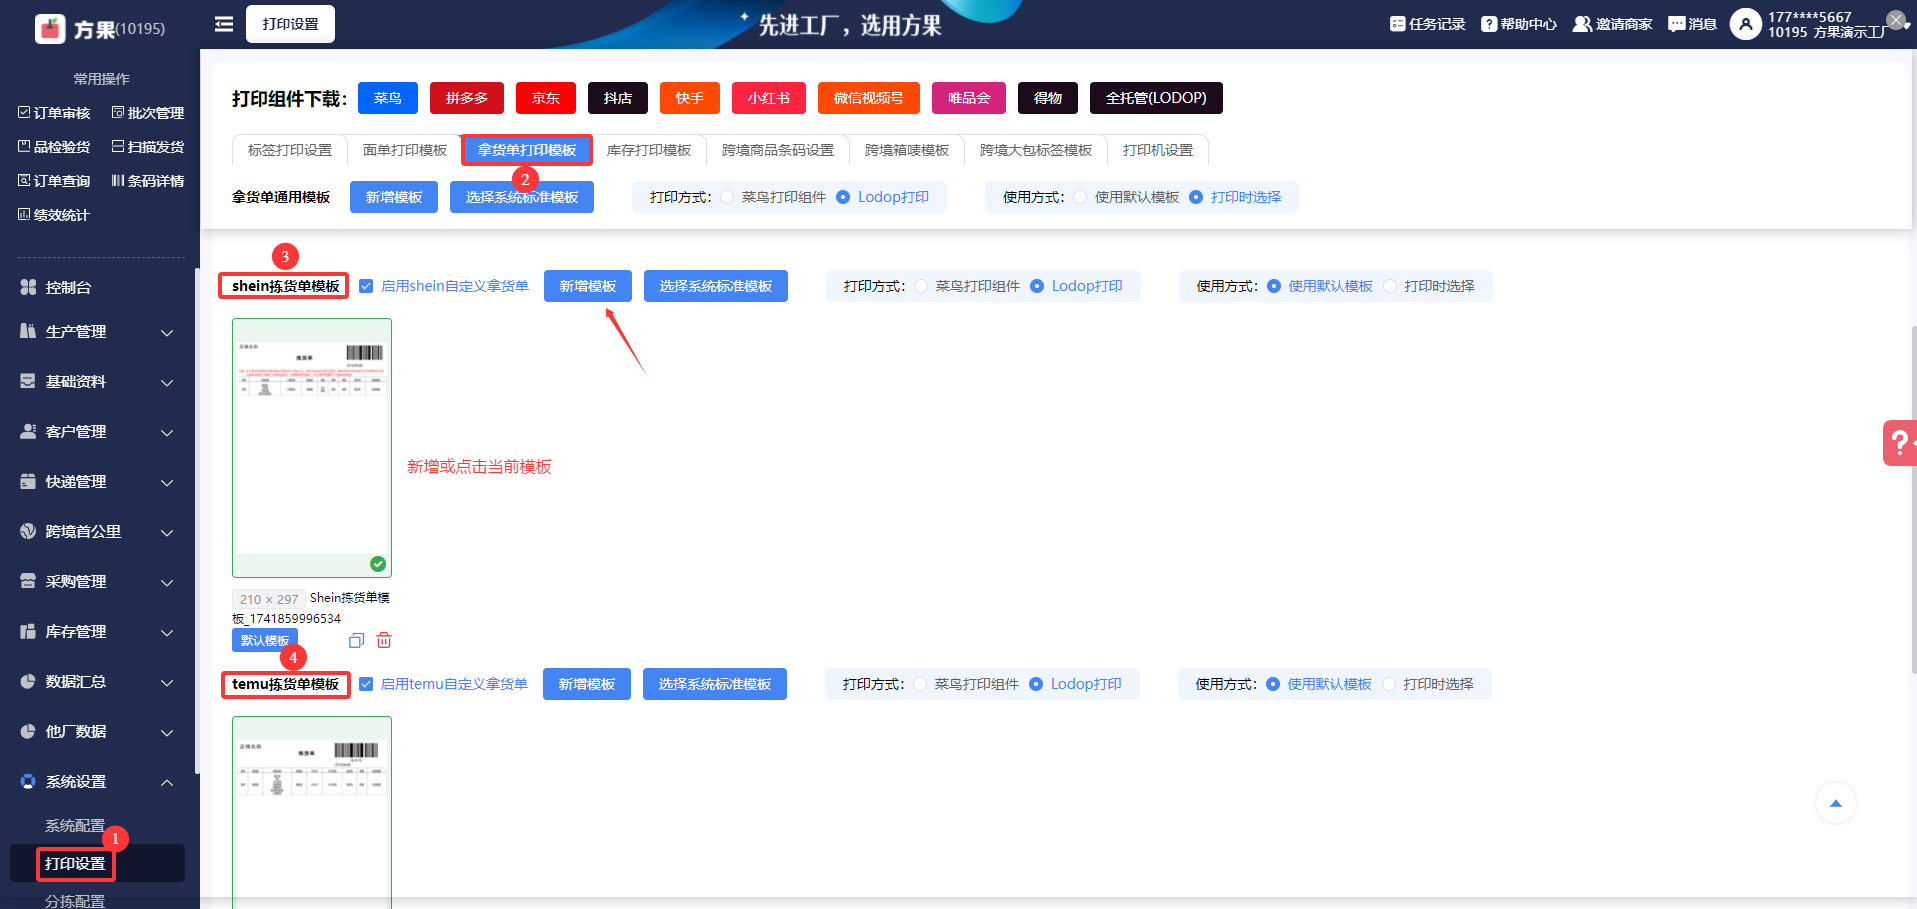This screenshot has height=909, width=1917.
Task: Download 京东 print component
Action: click(x=546, y=98)
